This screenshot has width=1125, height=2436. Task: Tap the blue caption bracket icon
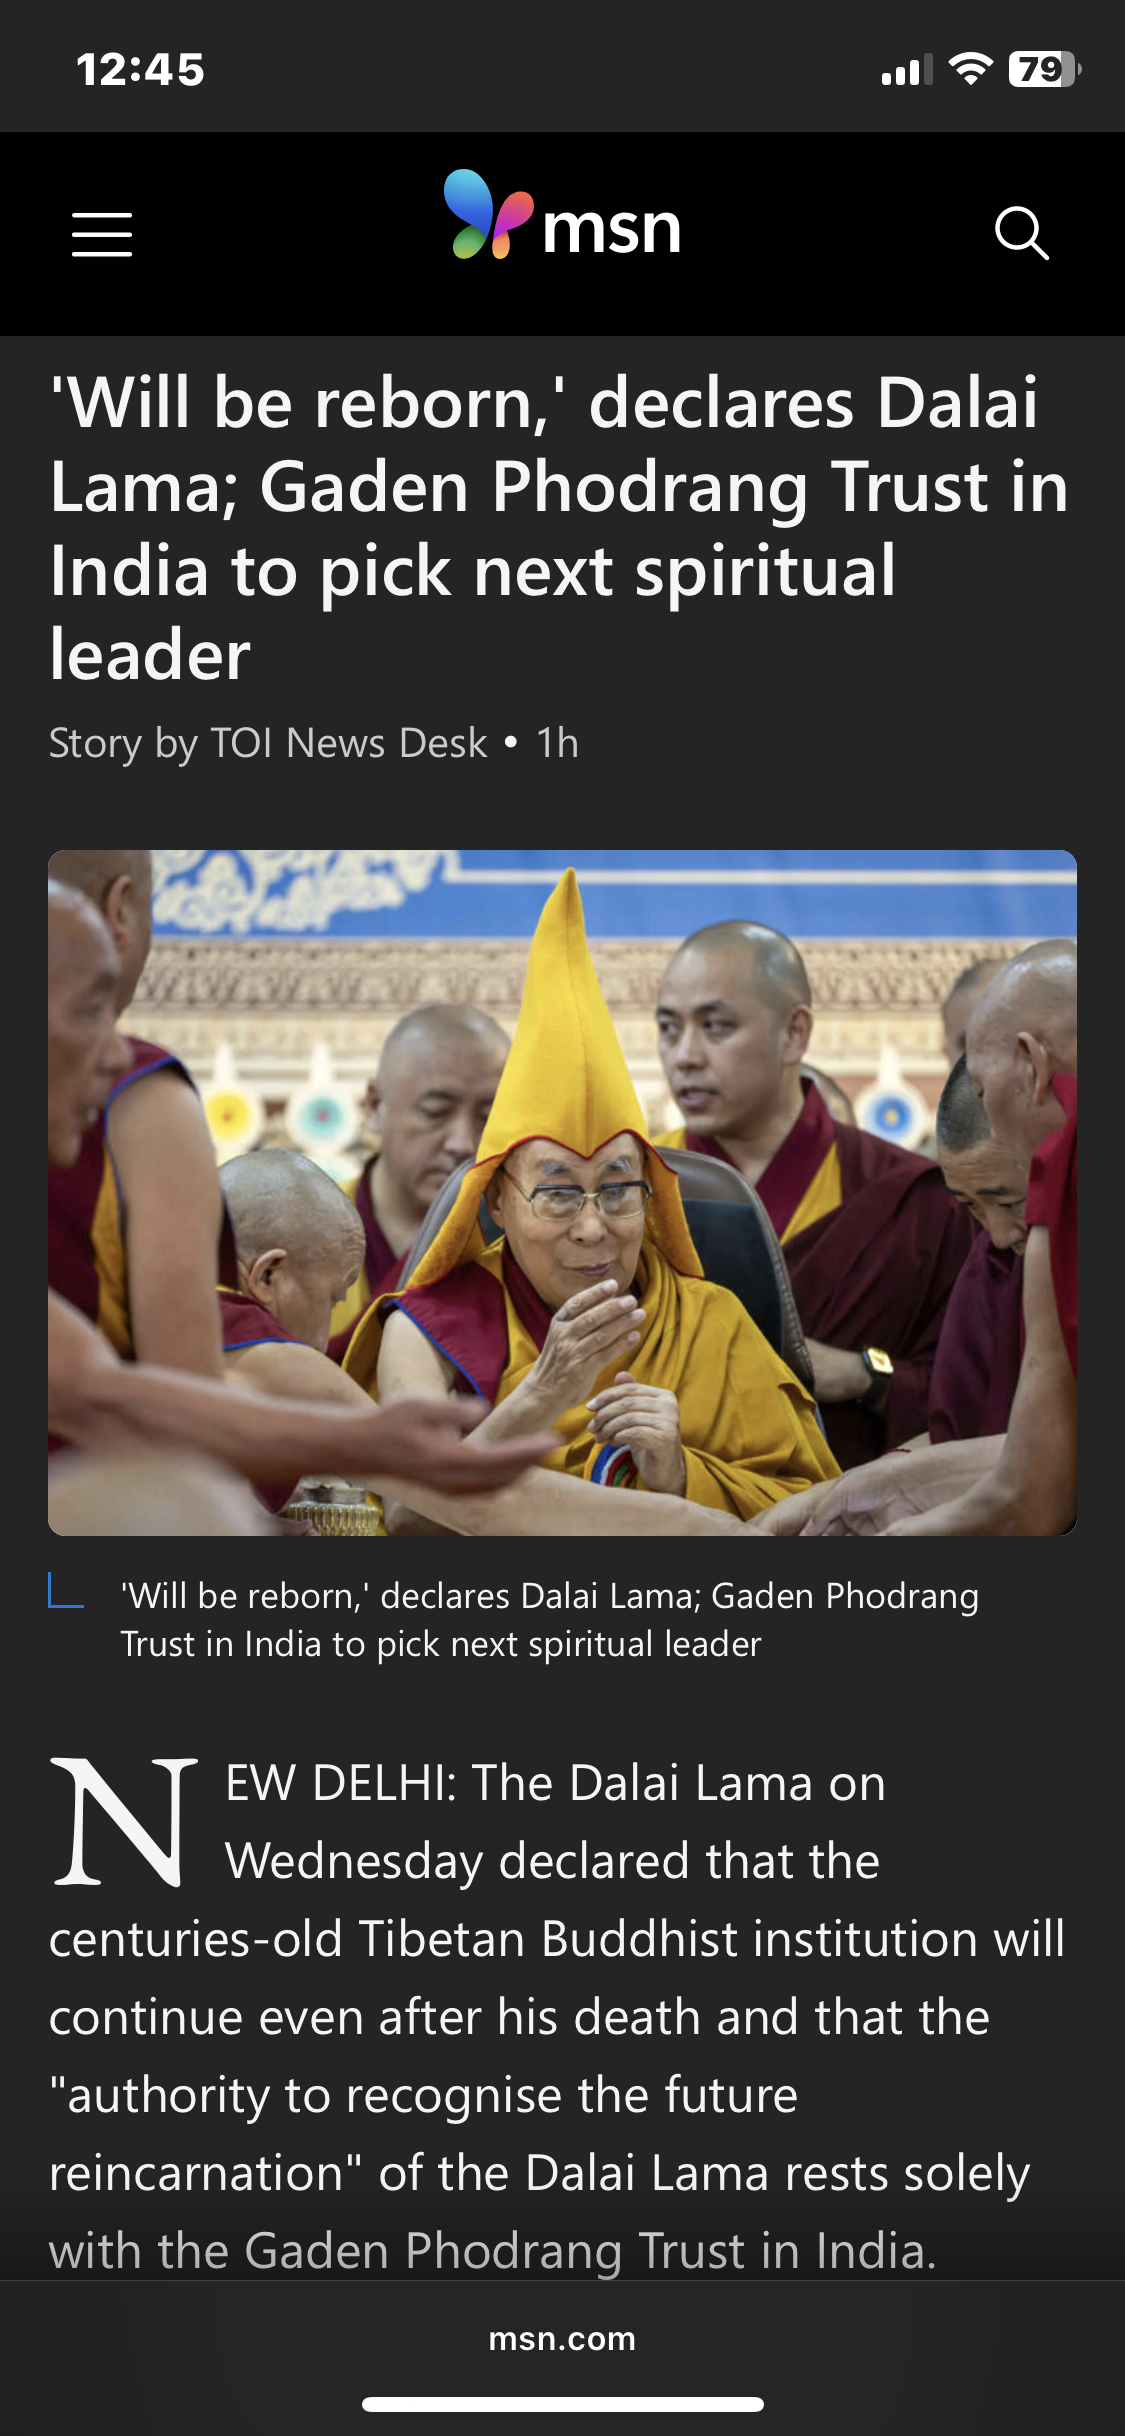(66, 1589)
